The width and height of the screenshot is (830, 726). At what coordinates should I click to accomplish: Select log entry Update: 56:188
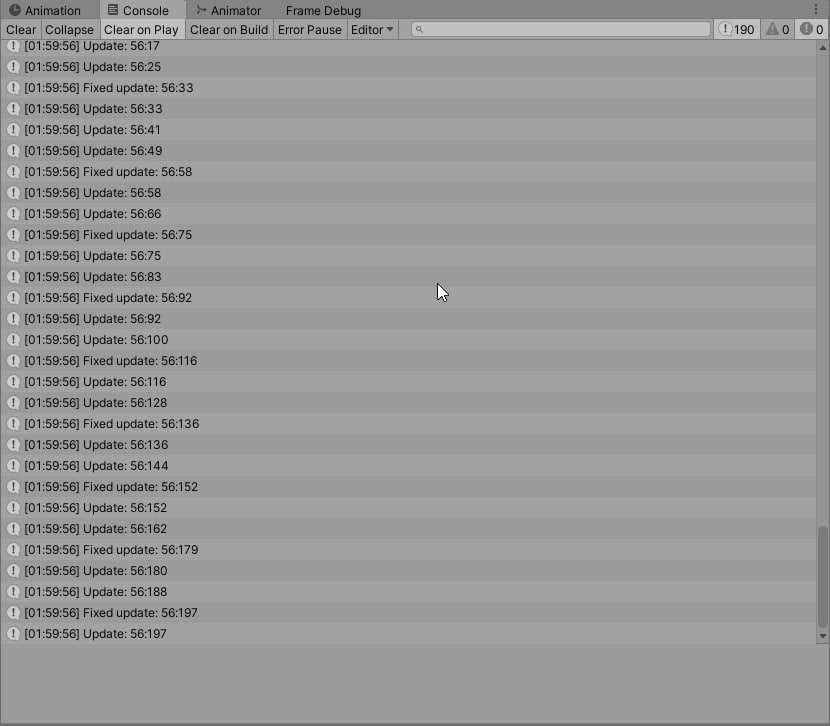pos(408,592)
